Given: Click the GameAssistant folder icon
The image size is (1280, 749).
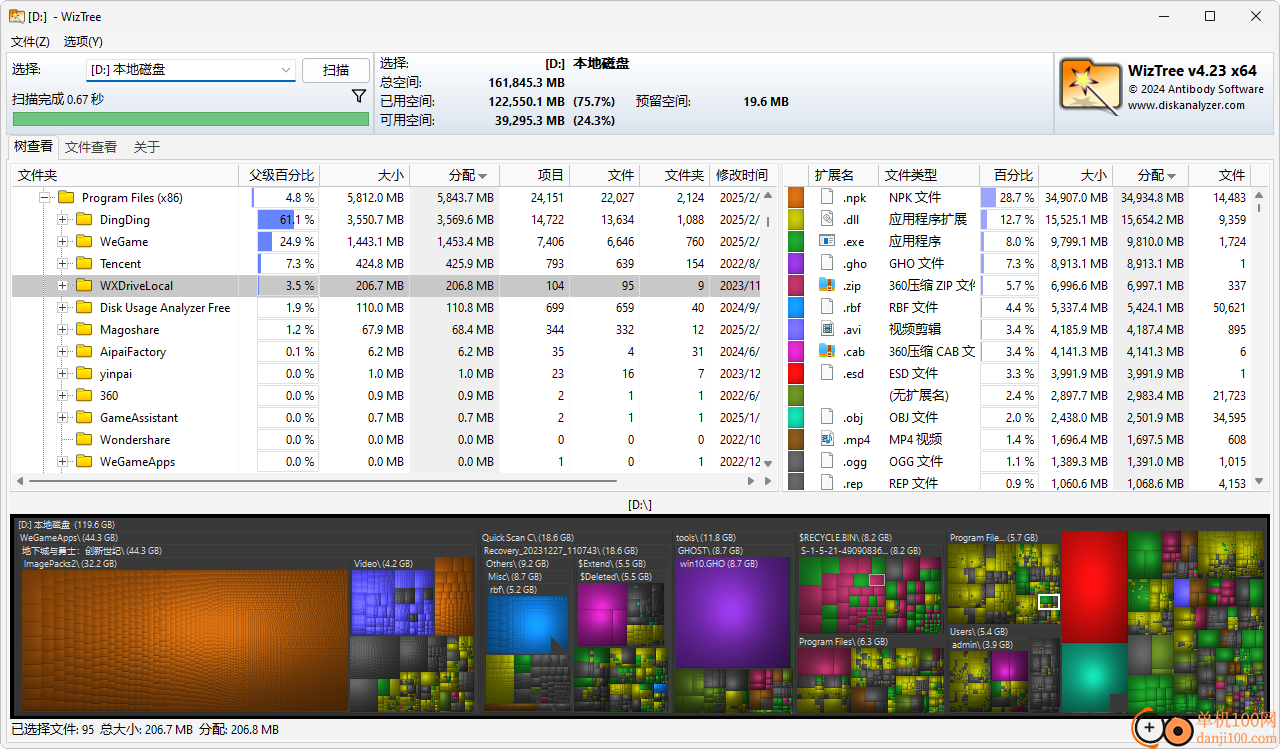Looking at the screenshot, I should [84, 418].
